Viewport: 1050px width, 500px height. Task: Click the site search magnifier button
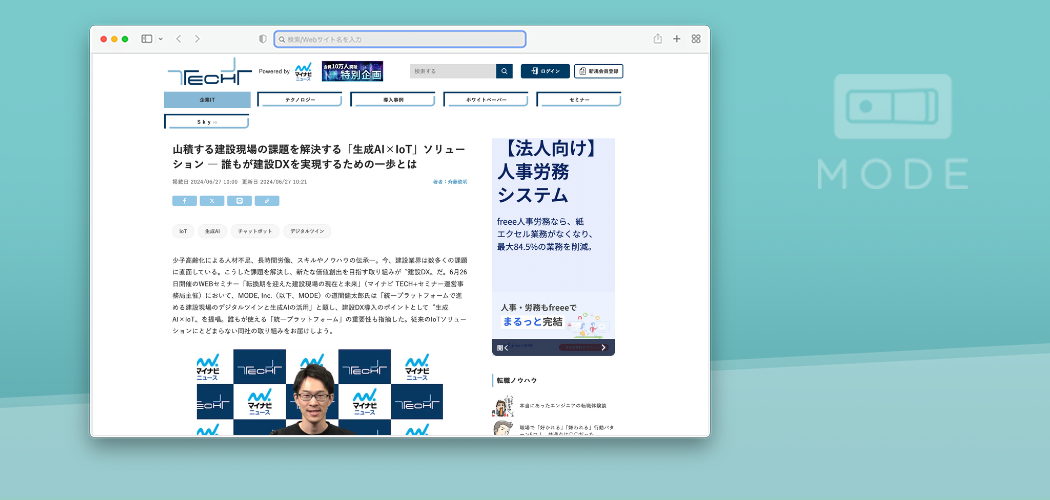[x=505, y=71]
